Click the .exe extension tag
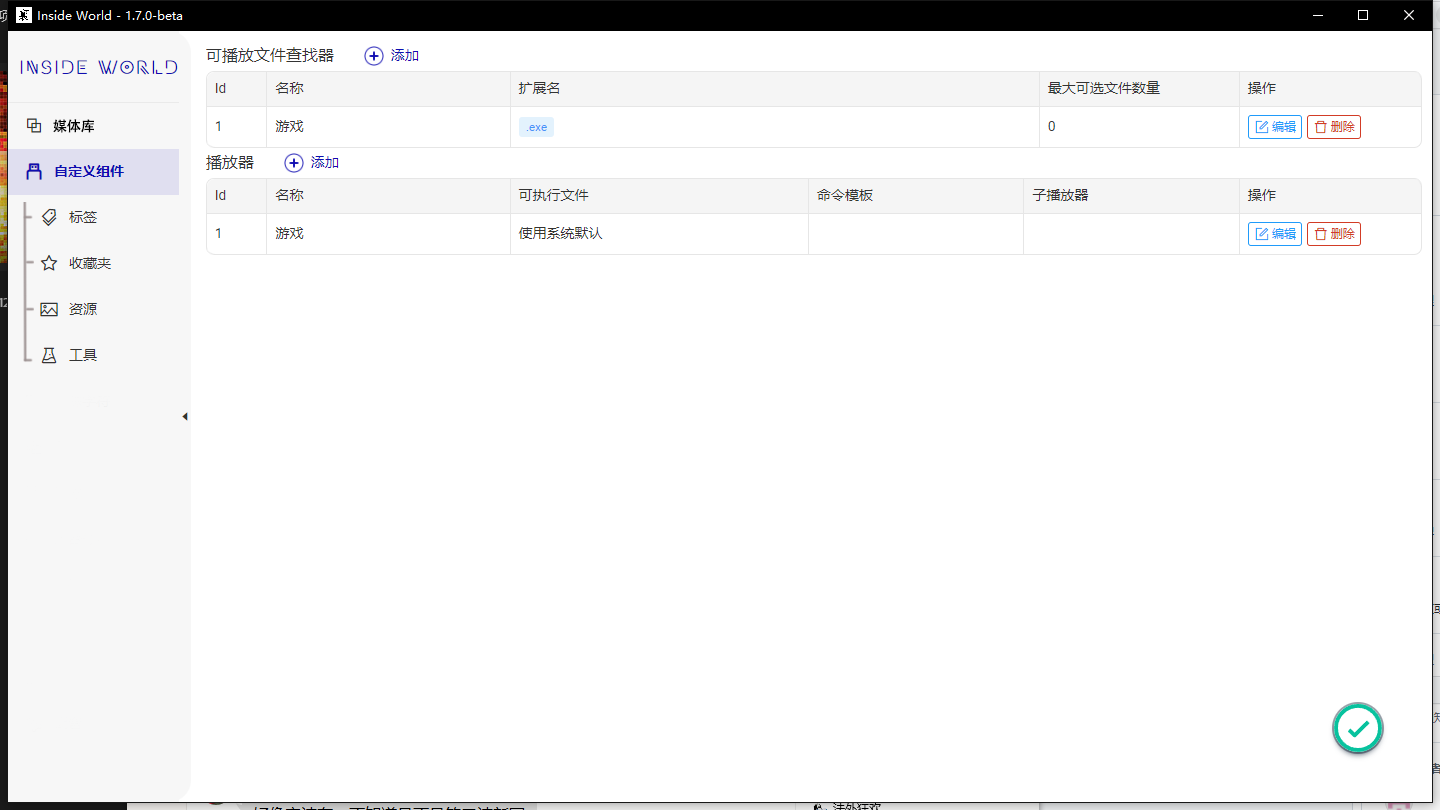The width and height of the screenshot is (1440, 810). coord(536,126)
